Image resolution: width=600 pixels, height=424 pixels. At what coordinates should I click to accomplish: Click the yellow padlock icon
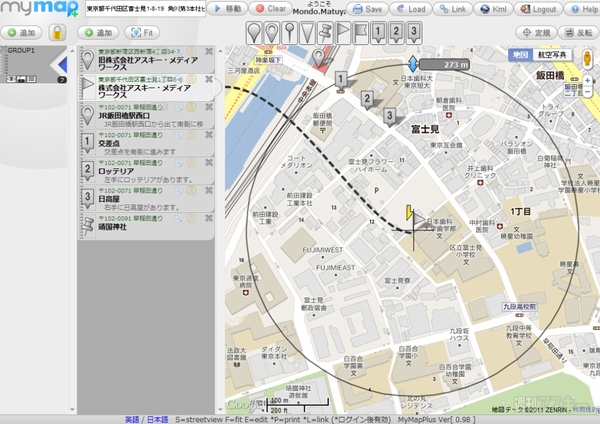pyautogui.click(x=57, y=33)
